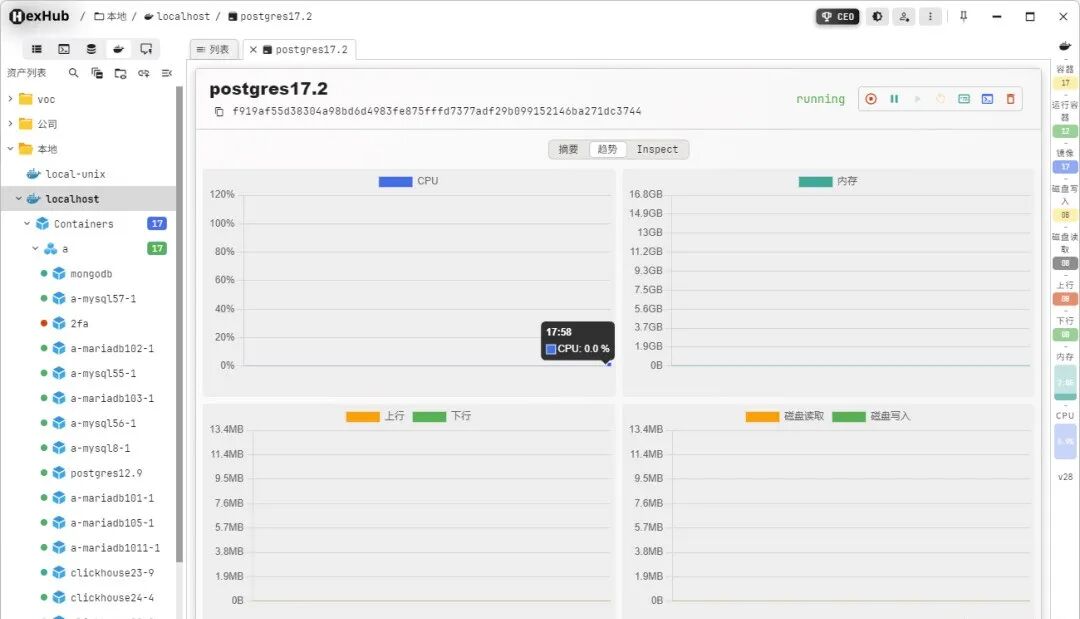Toggle the 上行 upload legend swatch
1080x619 pixels.
(363, 417)
